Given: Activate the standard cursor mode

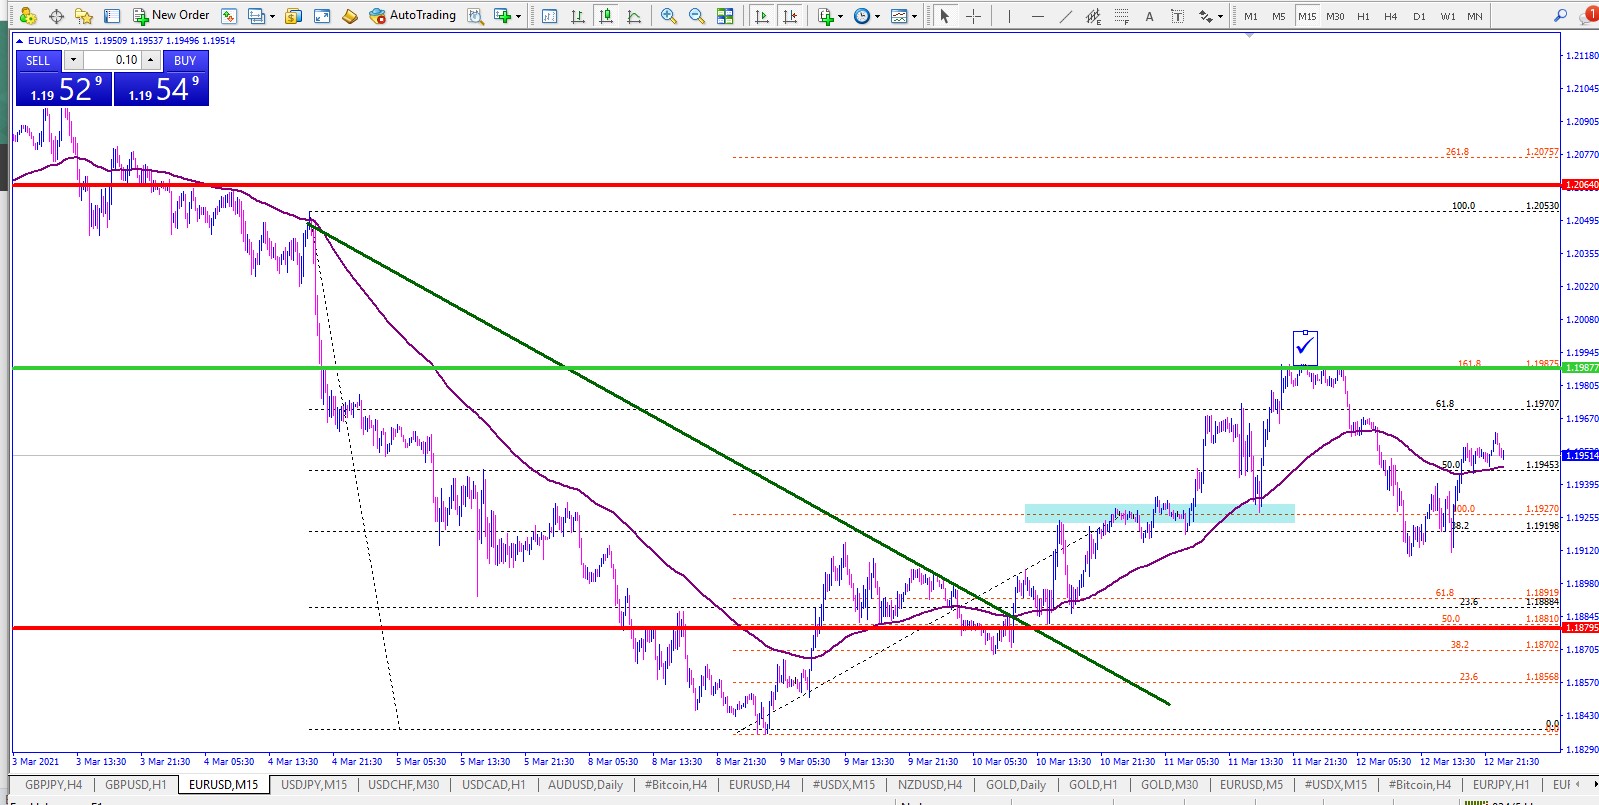Looking at the screenshot, I should (944, 16).
